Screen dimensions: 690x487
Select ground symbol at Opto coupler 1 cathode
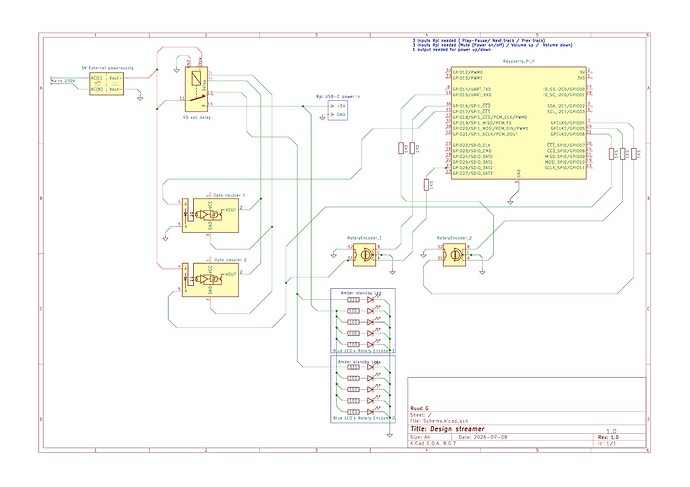(x=165, y=238)
